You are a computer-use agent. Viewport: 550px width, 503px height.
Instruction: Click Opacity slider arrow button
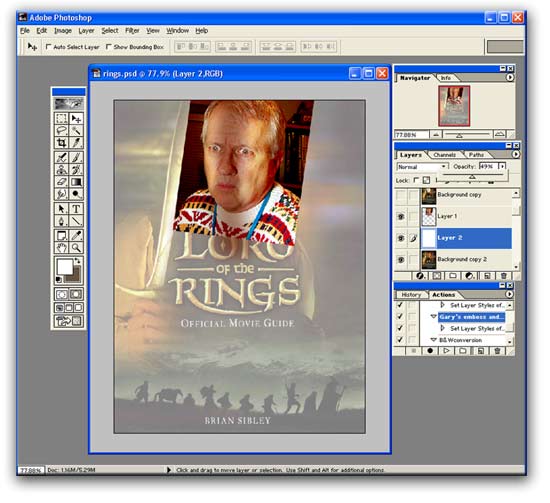click(502, 166)
